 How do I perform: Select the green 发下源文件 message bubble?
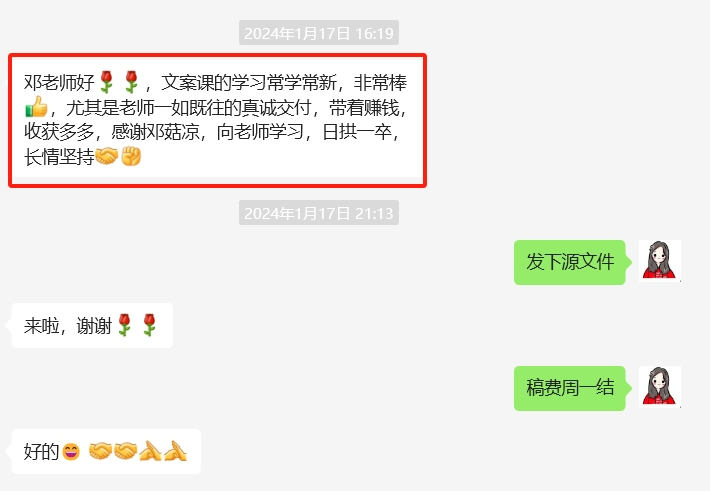(572, 262)
